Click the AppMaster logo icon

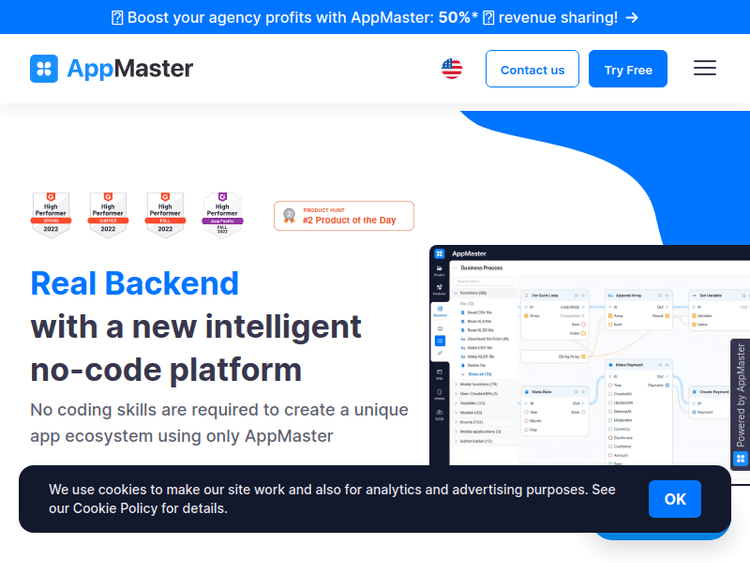point(44,69)
